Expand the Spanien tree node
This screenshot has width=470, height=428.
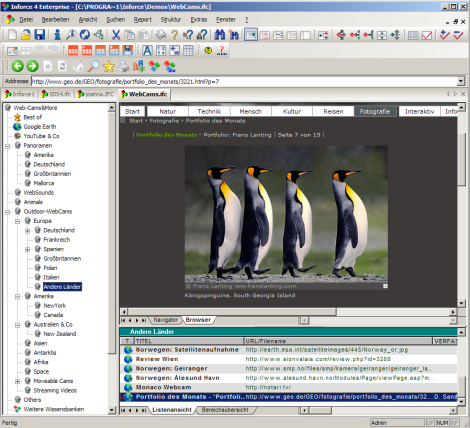(28, 249)
